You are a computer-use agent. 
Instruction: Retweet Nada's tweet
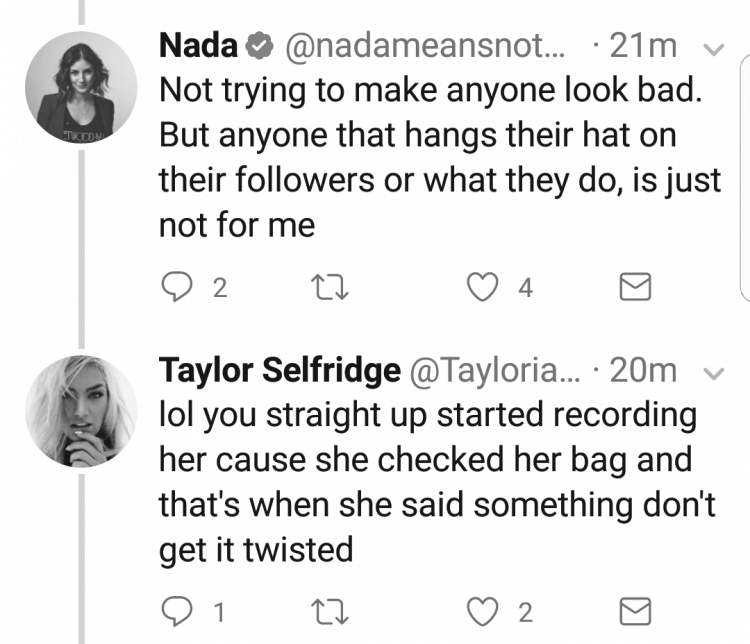[330, 287]
